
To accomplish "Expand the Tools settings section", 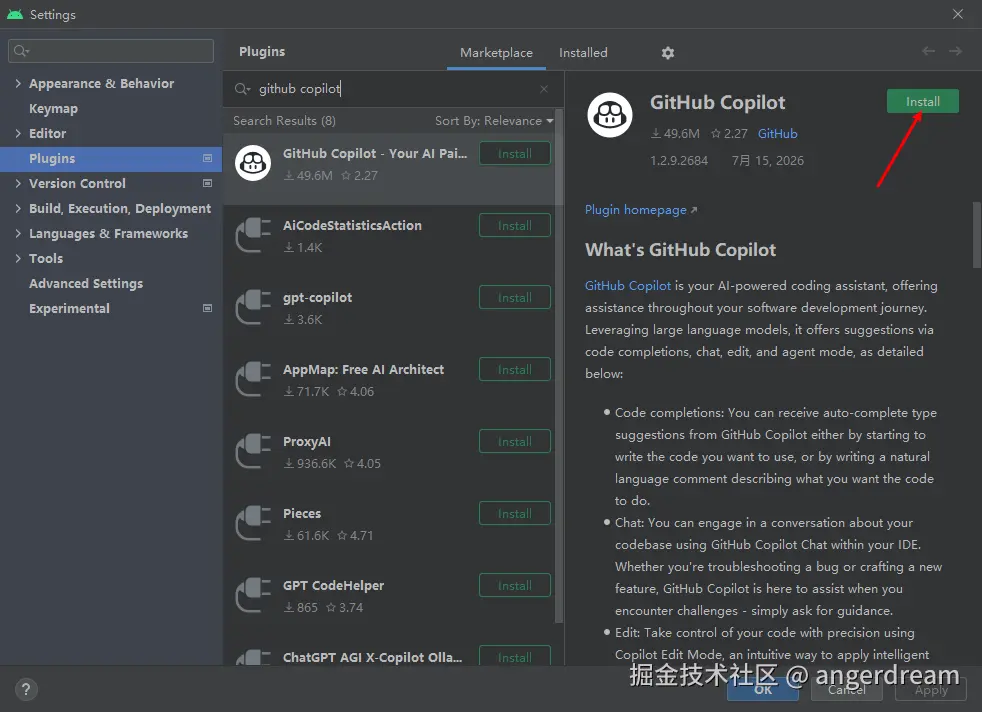I will (x=18, y=259).
